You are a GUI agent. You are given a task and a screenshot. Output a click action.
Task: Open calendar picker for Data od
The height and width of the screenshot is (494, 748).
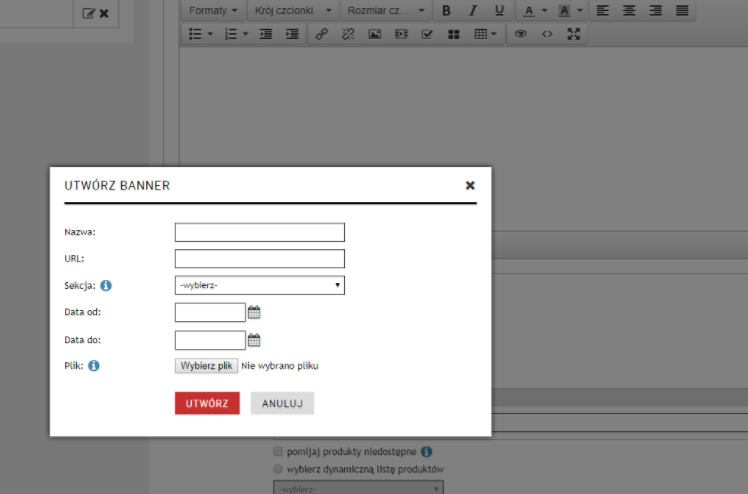(254, 312)
